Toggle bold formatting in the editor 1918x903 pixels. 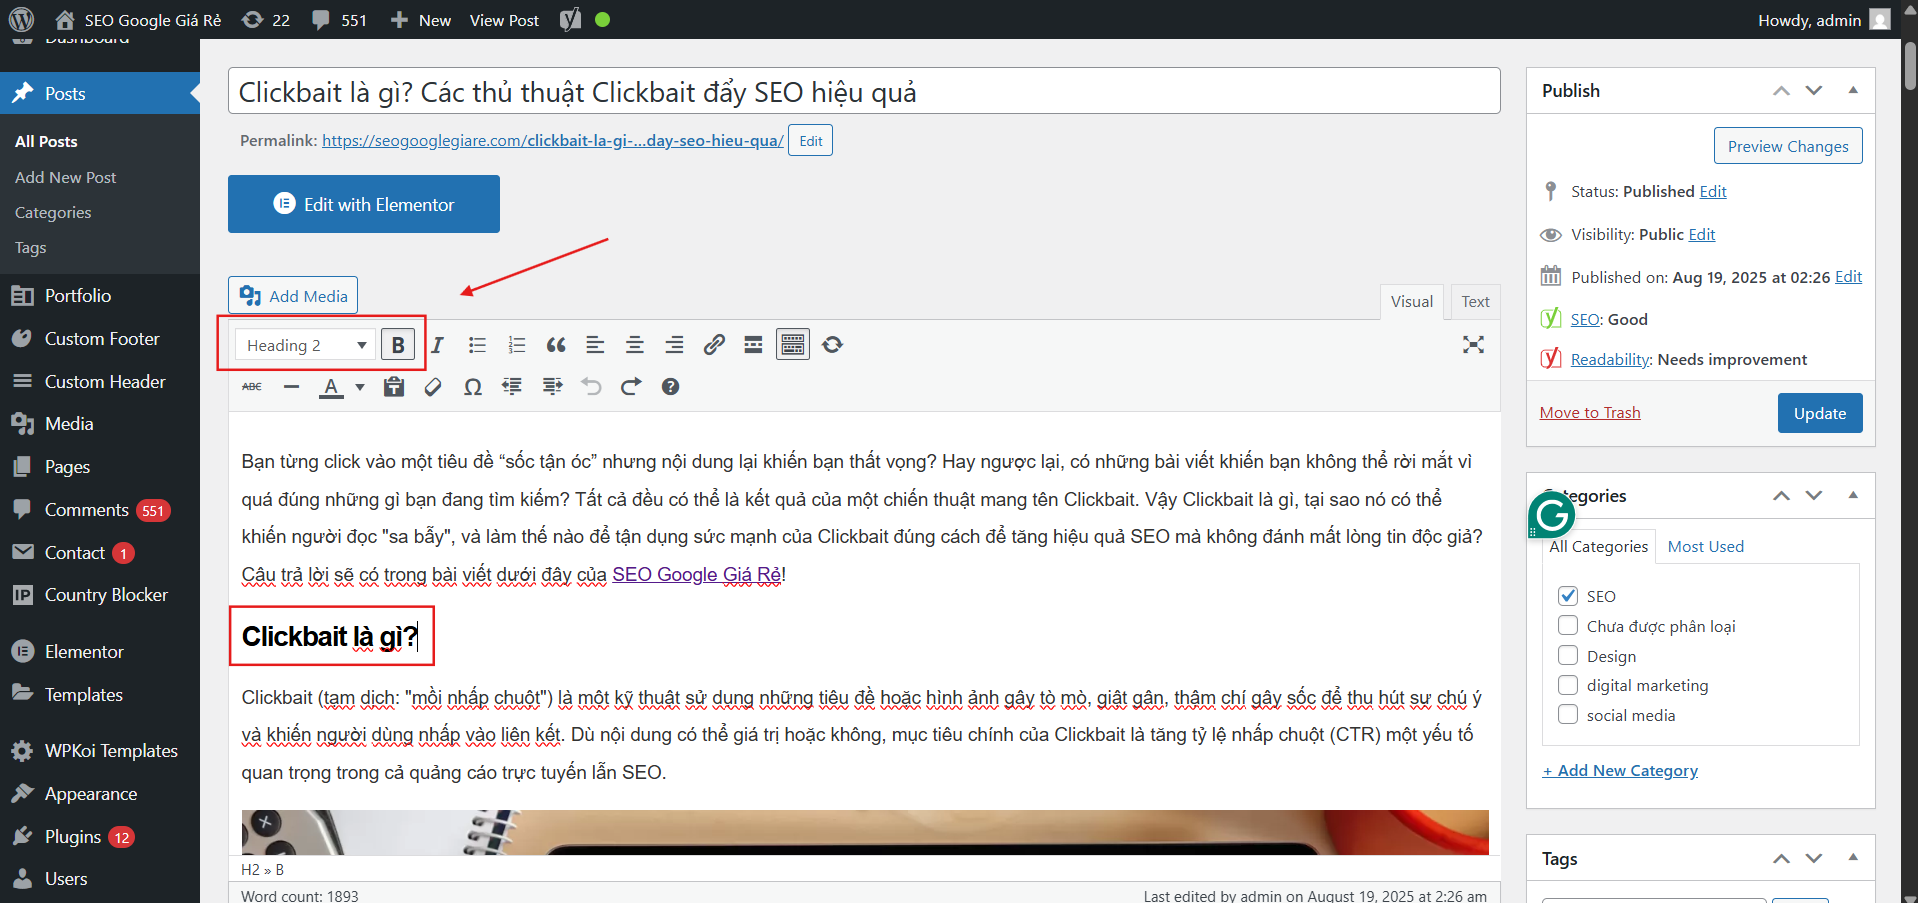click(397, 344)
